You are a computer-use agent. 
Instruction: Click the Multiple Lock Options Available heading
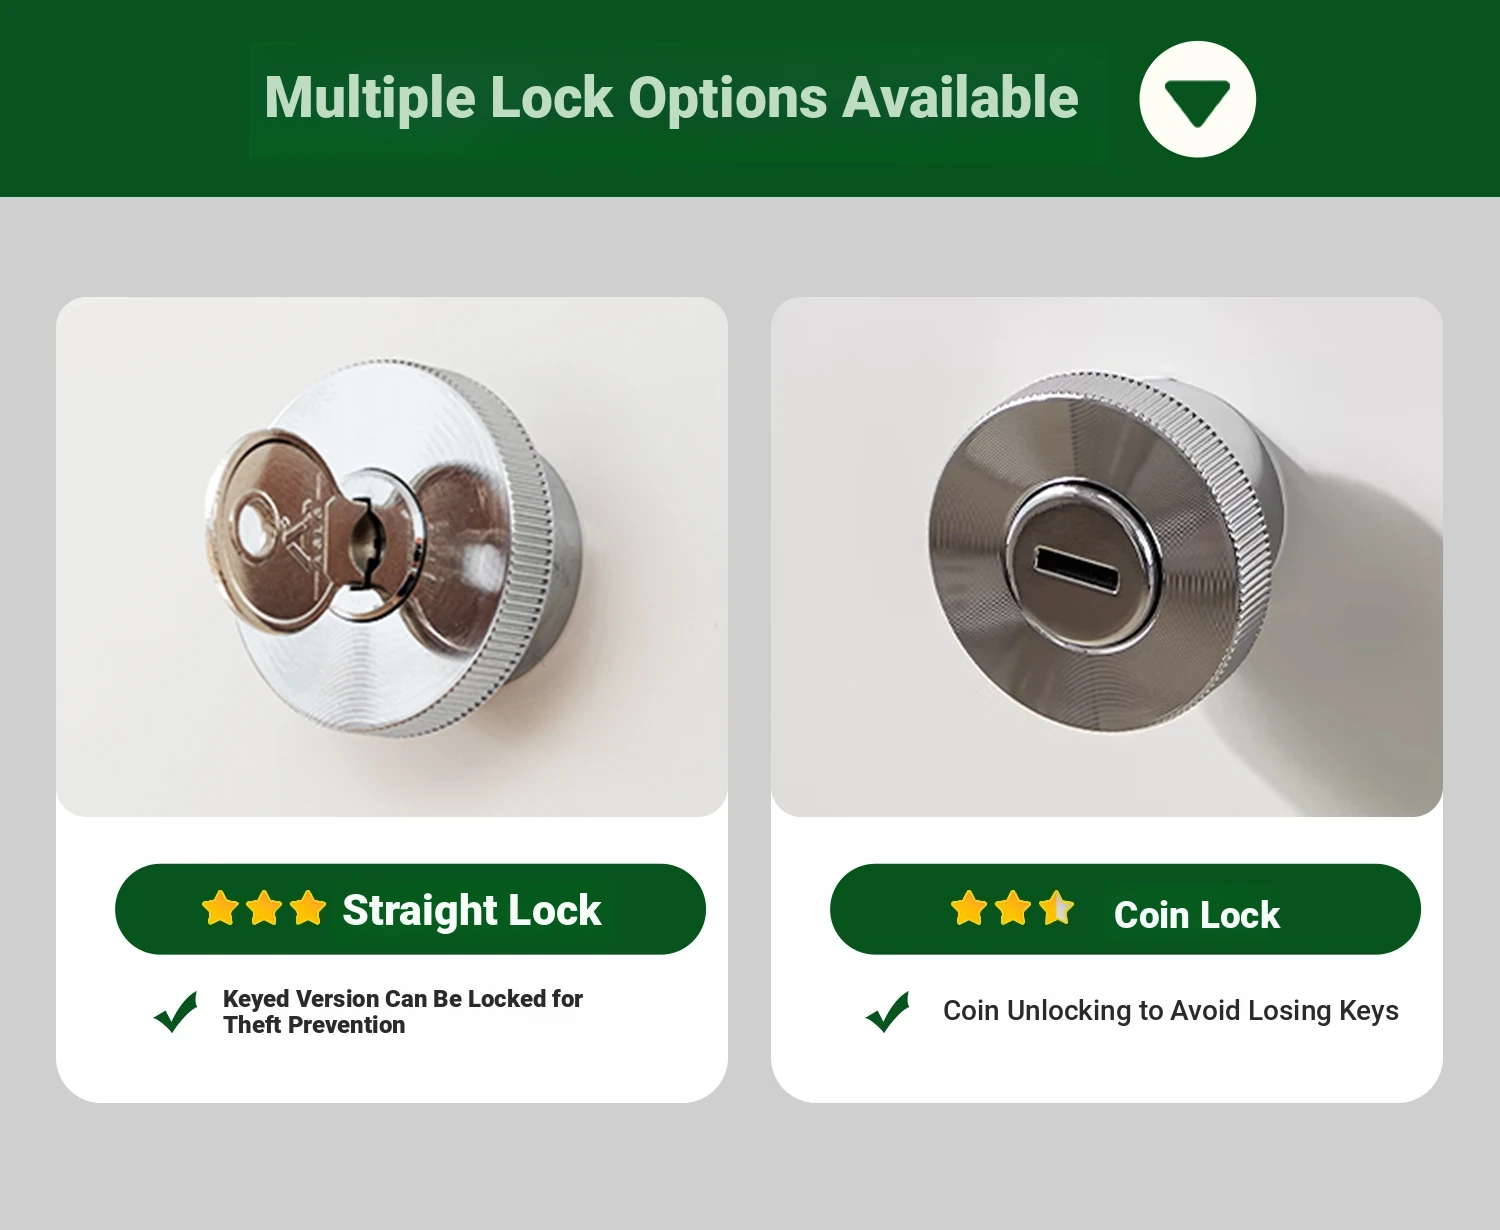(x=671, y=98)
